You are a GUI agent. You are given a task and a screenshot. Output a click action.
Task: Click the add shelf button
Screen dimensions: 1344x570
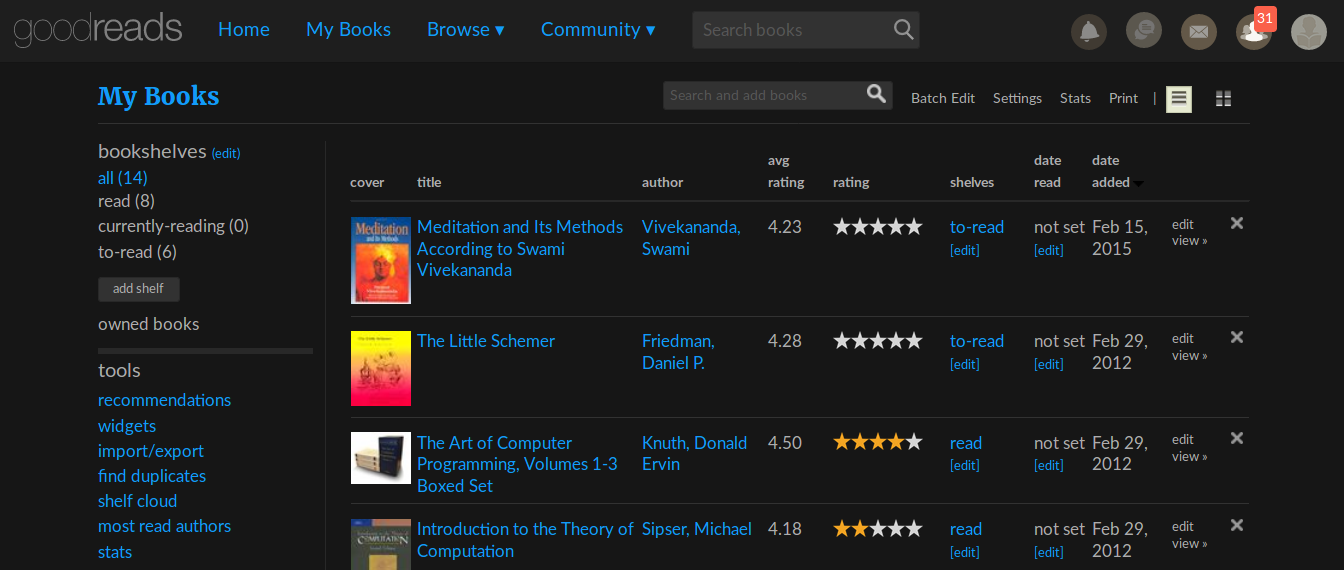[138, 289]
